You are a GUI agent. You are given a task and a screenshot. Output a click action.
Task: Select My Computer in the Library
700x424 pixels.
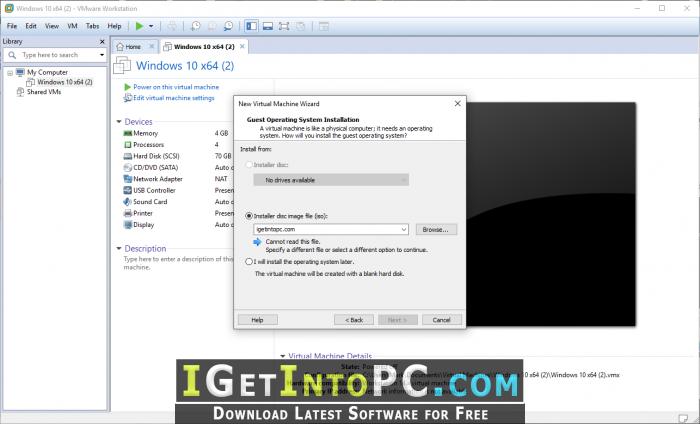tap(47, 72)
